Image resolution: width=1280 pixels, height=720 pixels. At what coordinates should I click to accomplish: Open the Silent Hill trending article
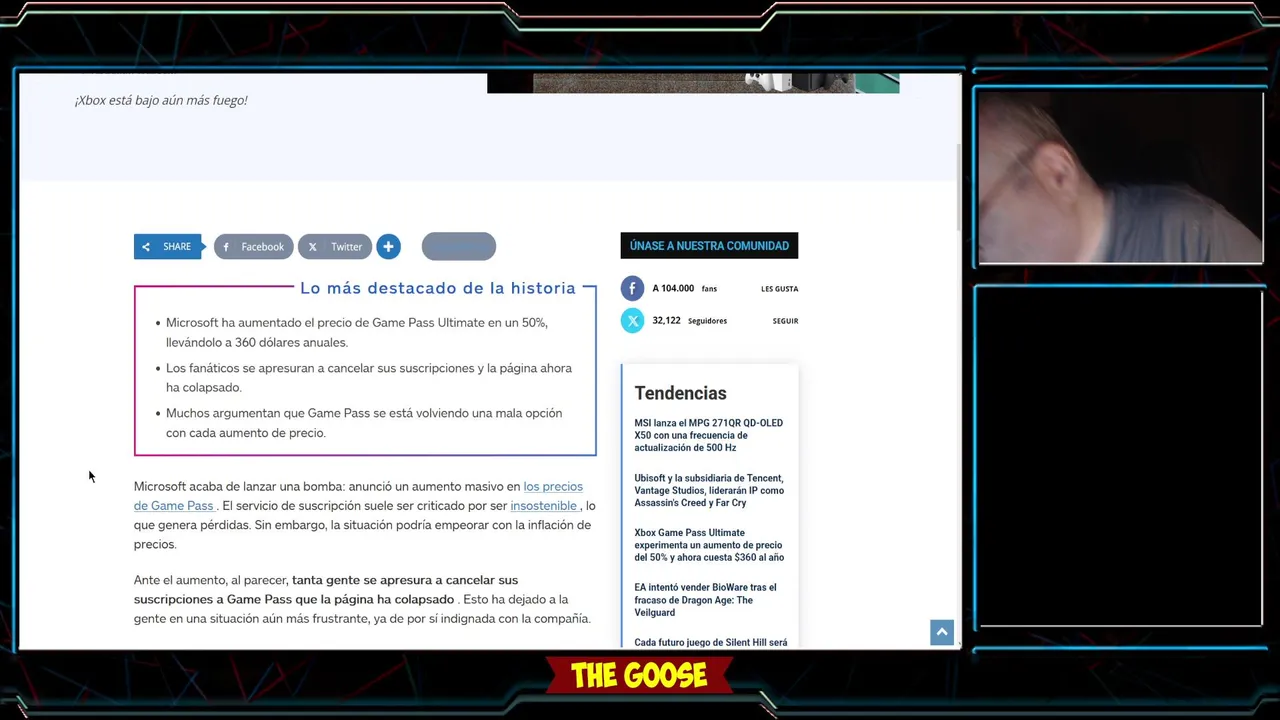(710, 642)
